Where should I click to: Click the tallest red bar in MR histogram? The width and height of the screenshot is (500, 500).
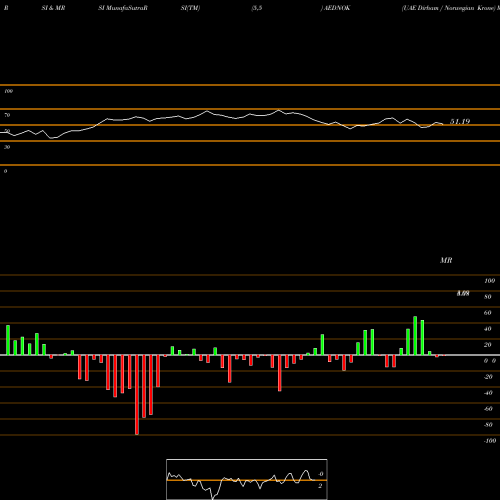point(137,395)
